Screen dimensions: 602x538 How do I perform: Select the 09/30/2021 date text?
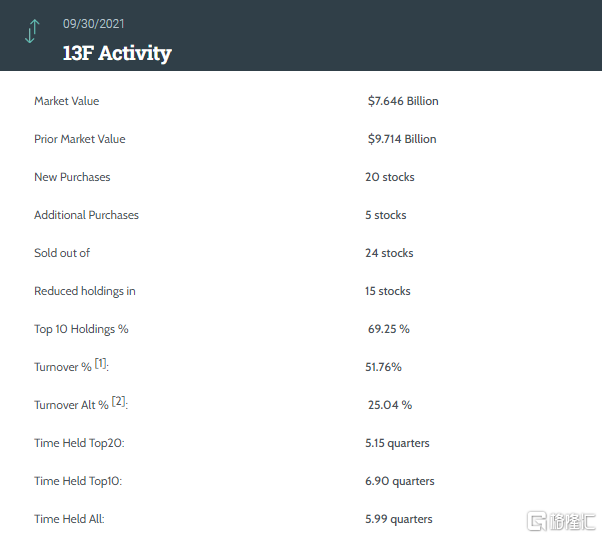click(x=94, y=24)
